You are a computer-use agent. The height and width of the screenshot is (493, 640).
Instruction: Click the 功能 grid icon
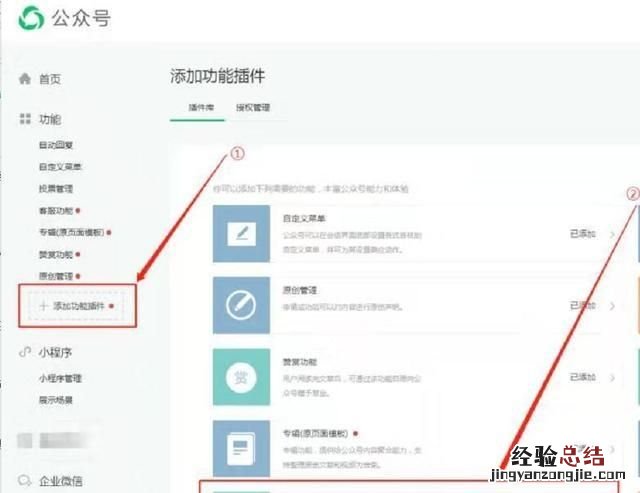pos(25,119)
